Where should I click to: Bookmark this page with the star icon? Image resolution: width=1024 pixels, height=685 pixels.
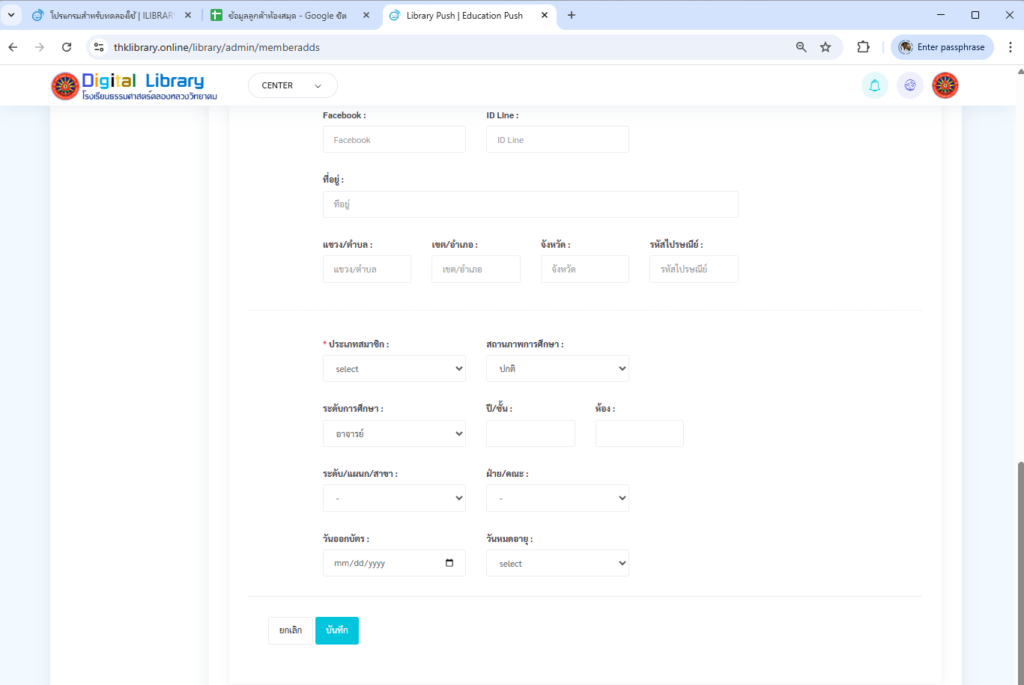(825, 47)
